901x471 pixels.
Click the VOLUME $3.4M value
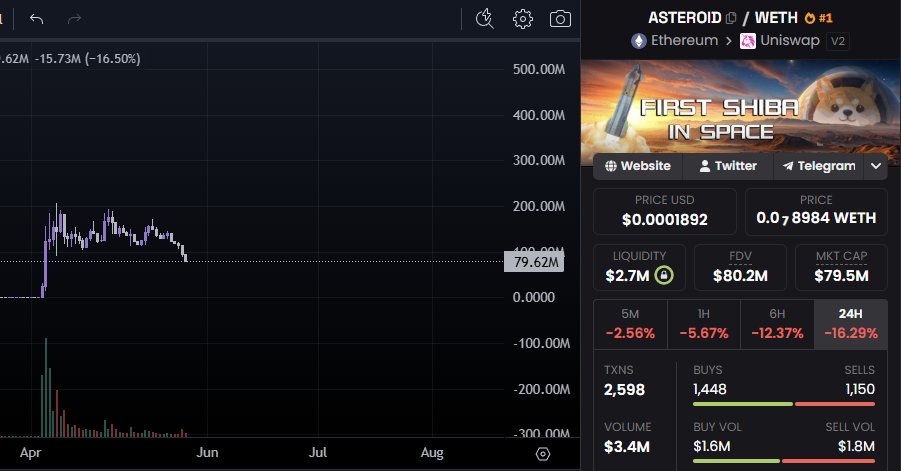pyautogui.click(x=627, y=447)
